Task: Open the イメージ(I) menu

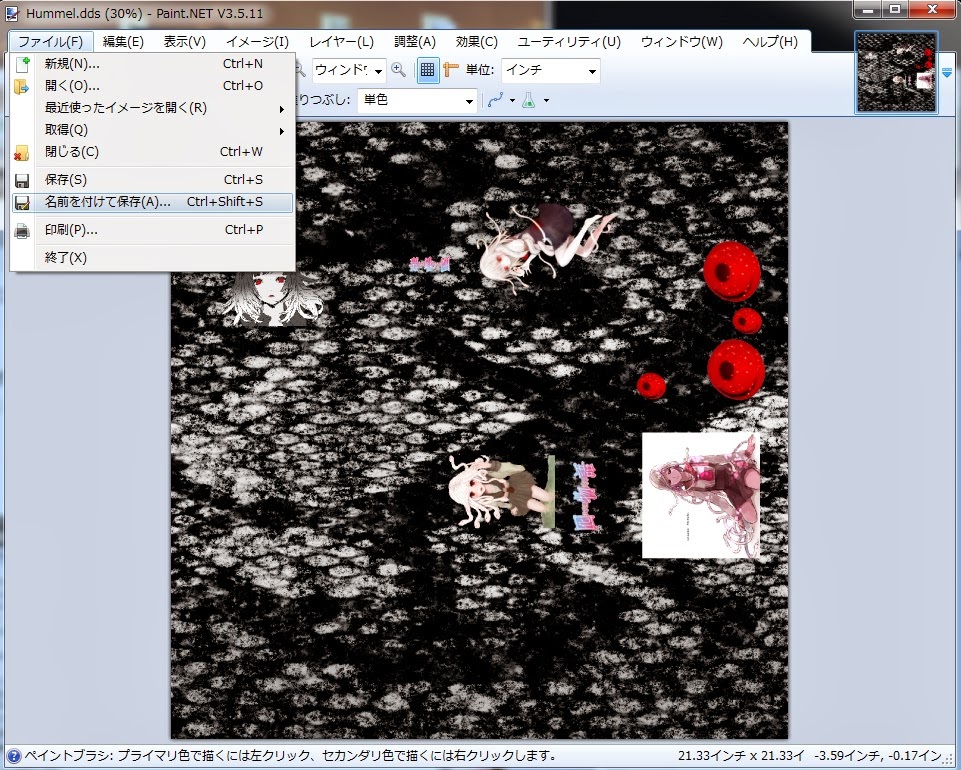Action: 257,42
